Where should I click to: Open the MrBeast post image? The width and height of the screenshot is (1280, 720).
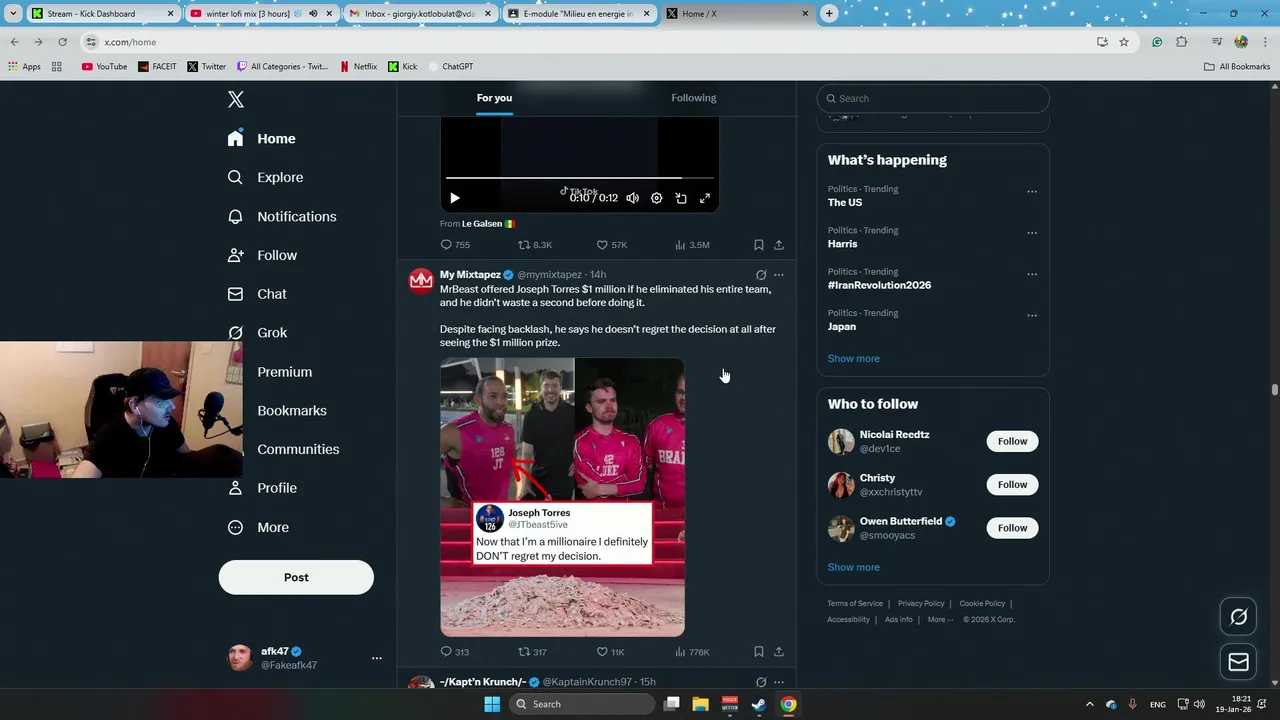click(x=562, y=497)
